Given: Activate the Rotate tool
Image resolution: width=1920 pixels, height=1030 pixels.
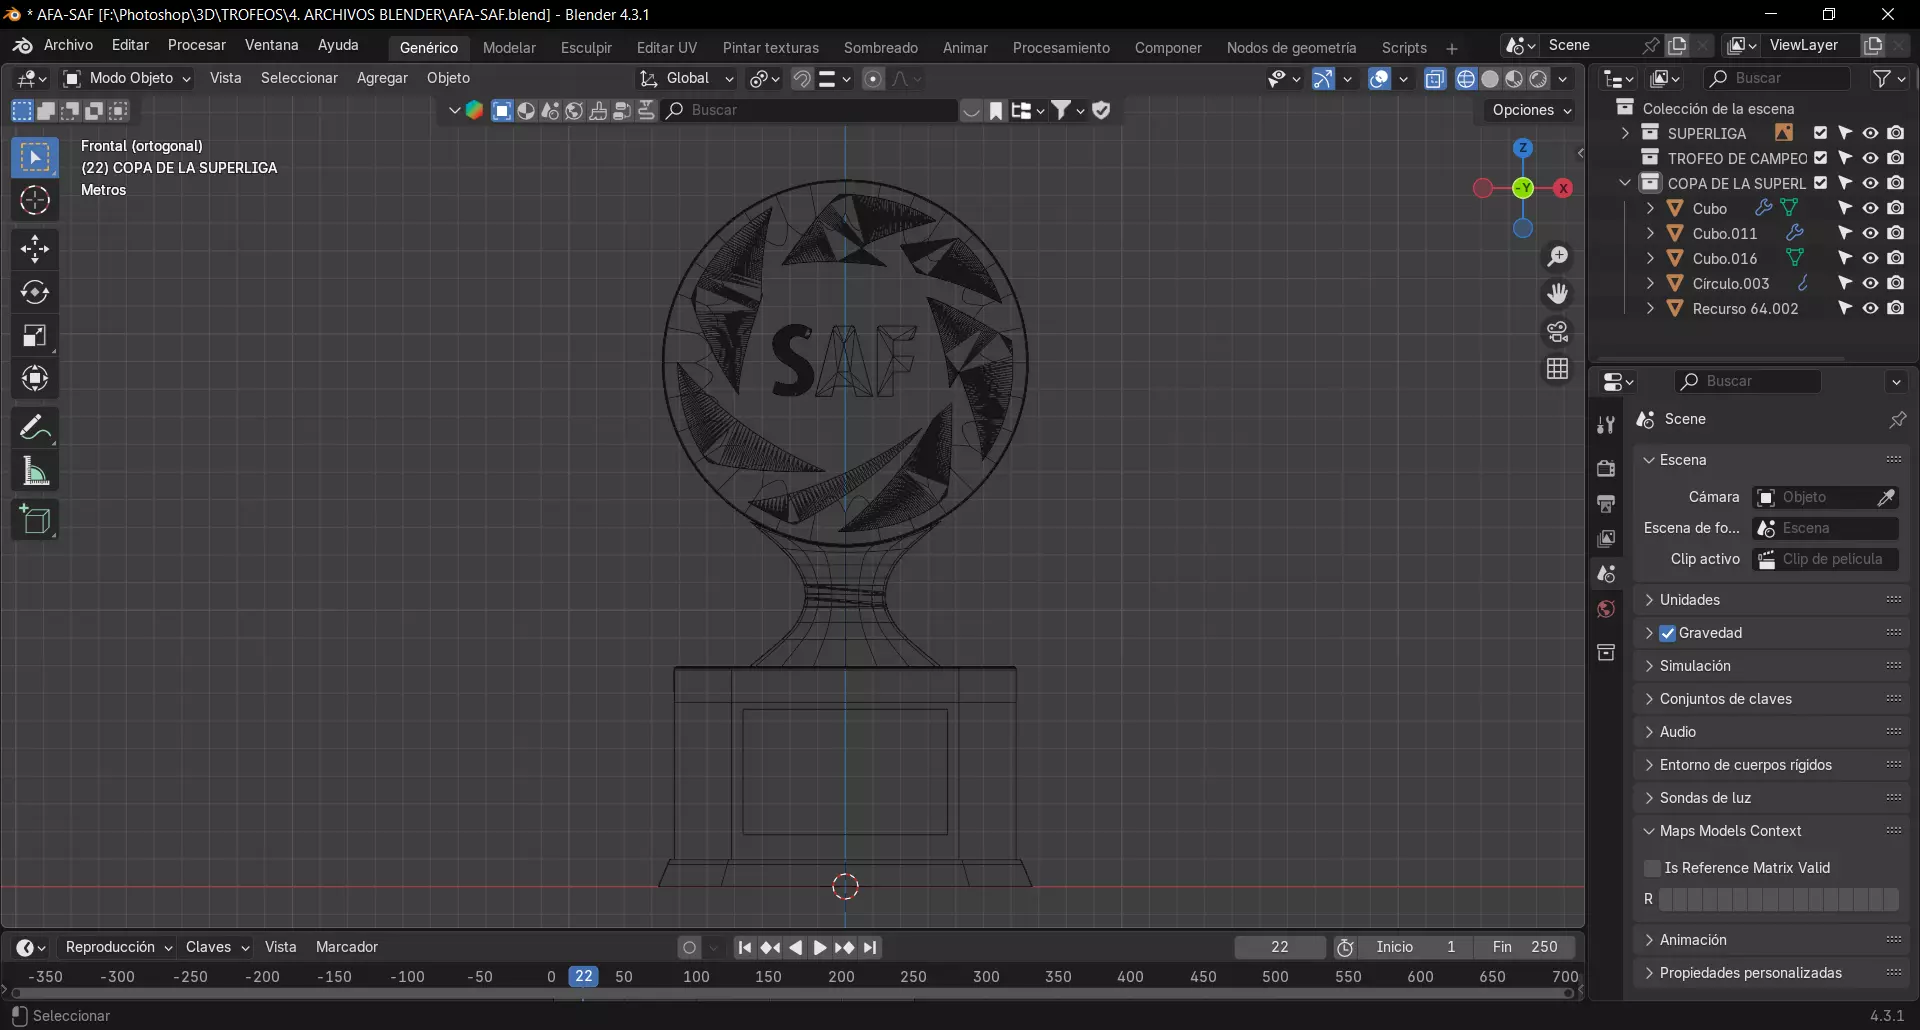Looking at the screenshot, I should tap(35, 292).
